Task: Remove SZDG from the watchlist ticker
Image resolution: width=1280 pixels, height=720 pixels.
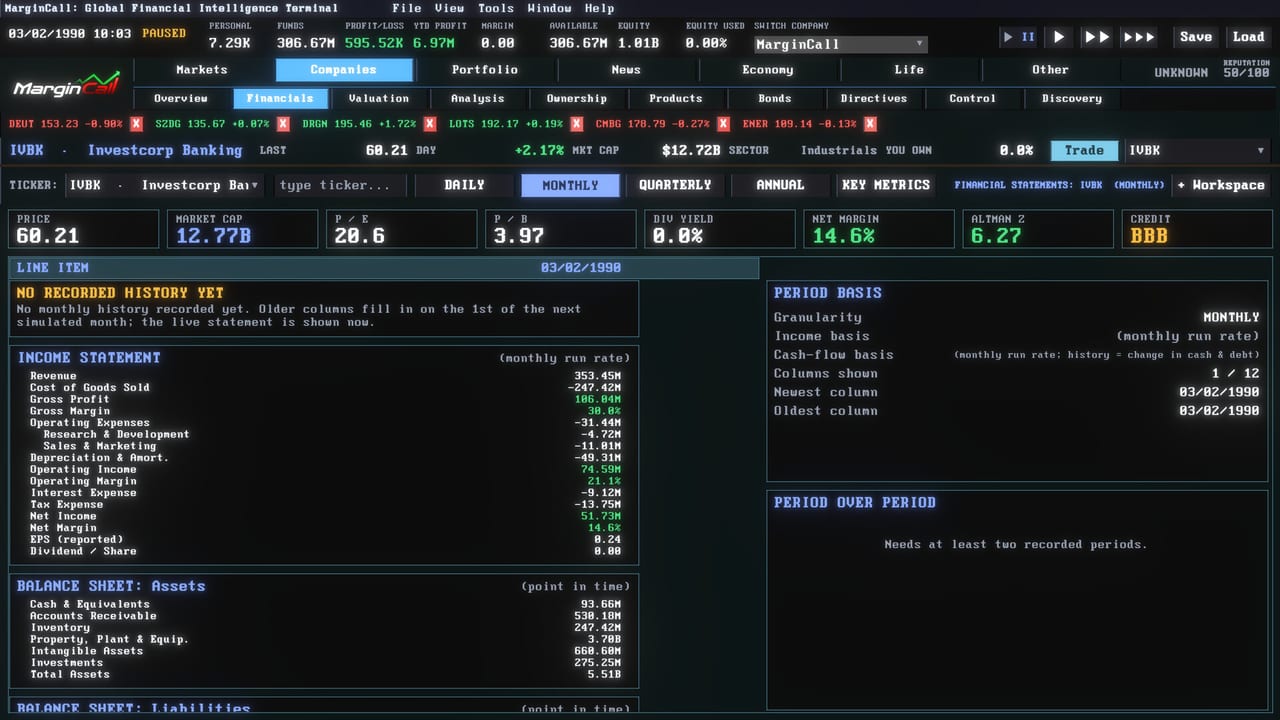Action: pos(283,124)
